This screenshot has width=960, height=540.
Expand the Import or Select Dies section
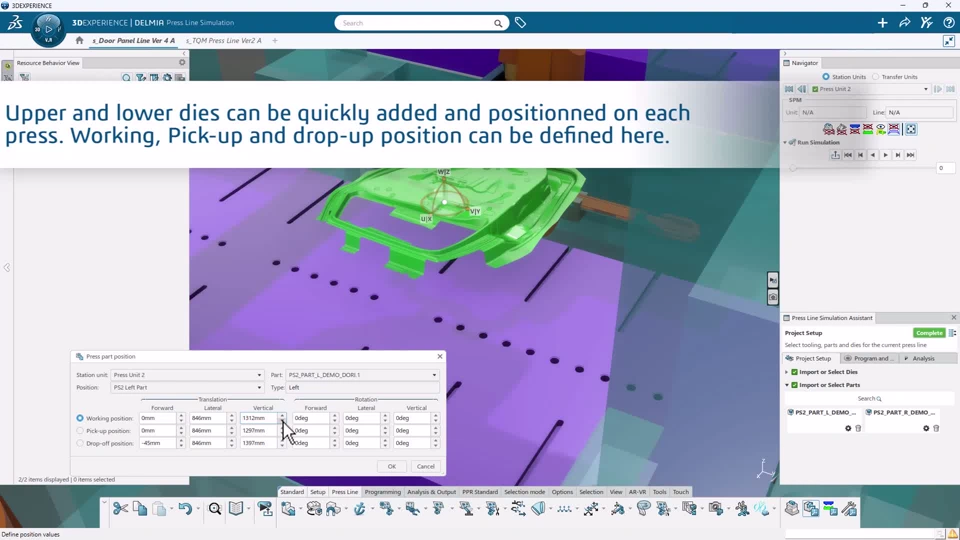(787, 372)
